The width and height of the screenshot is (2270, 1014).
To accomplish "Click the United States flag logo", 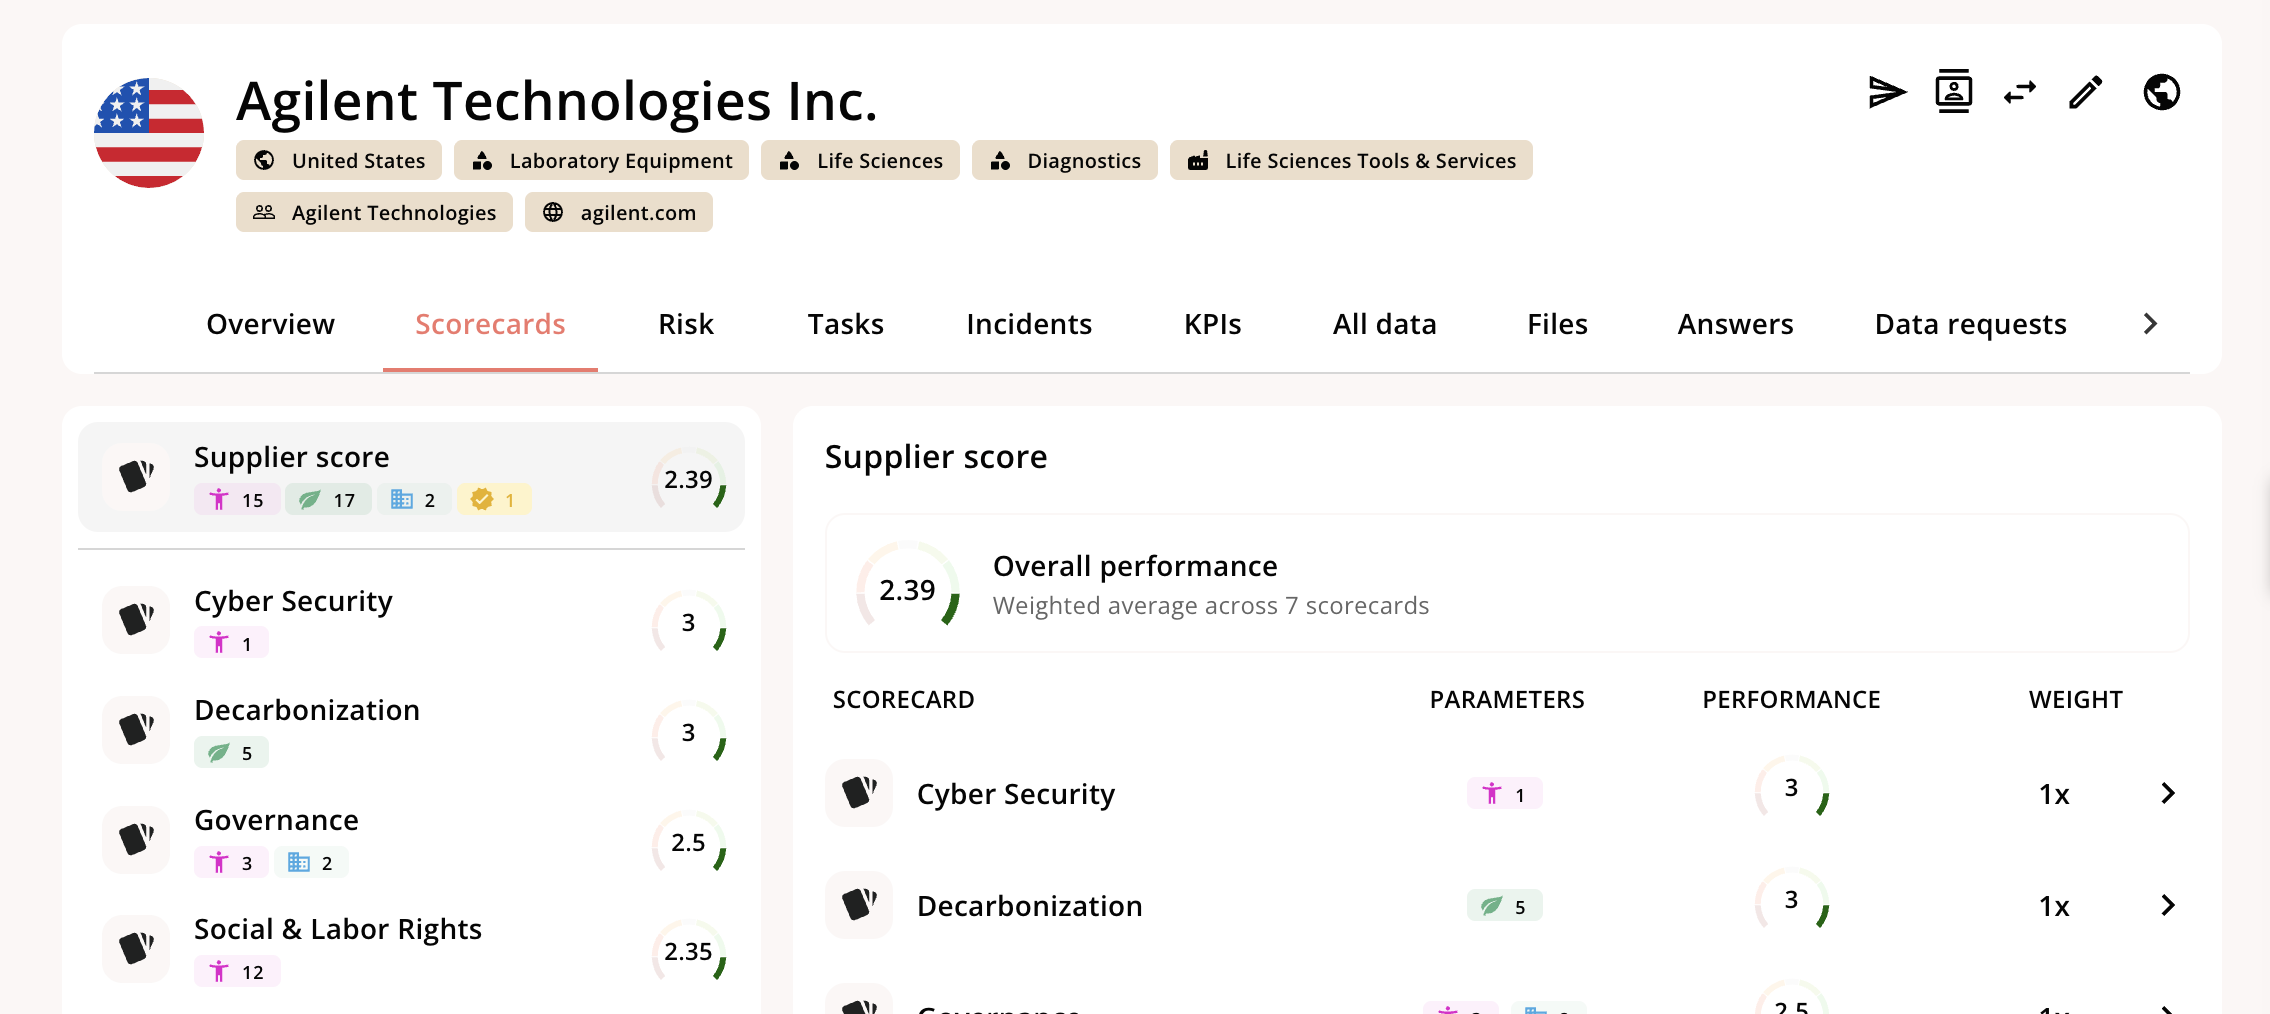I will 149,133.
